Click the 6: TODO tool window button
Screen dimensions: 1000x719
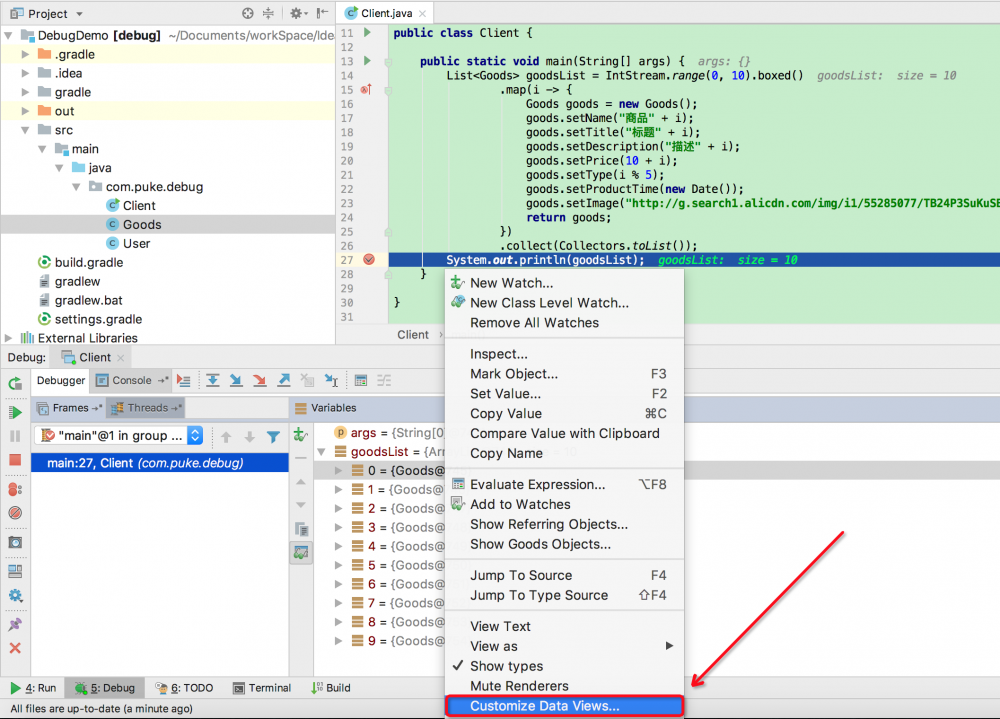tap(185, 688)
